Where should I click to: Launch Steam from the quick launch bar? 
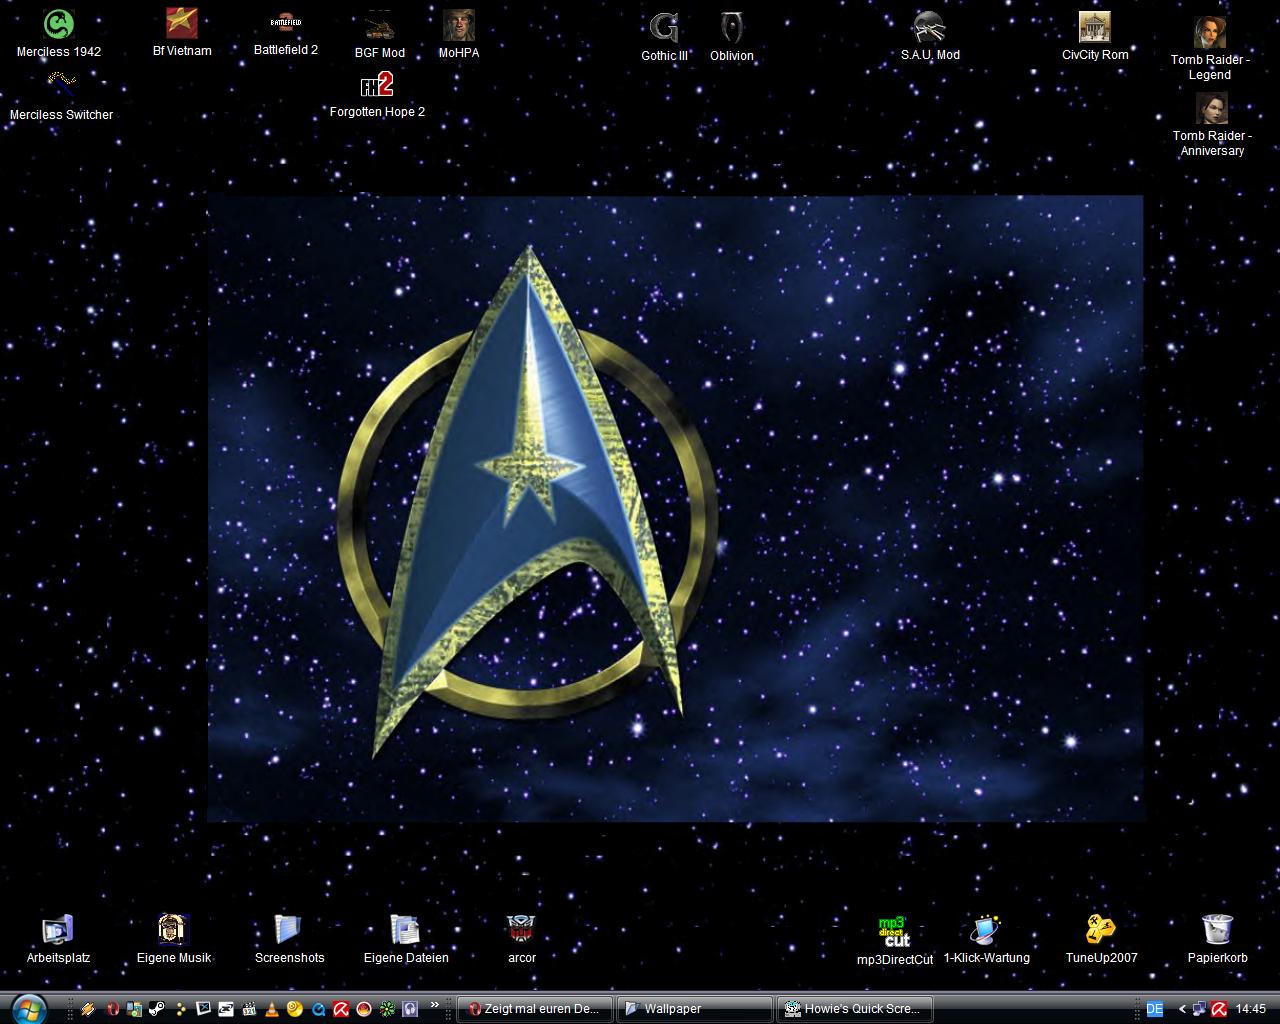pos(157,1009)
